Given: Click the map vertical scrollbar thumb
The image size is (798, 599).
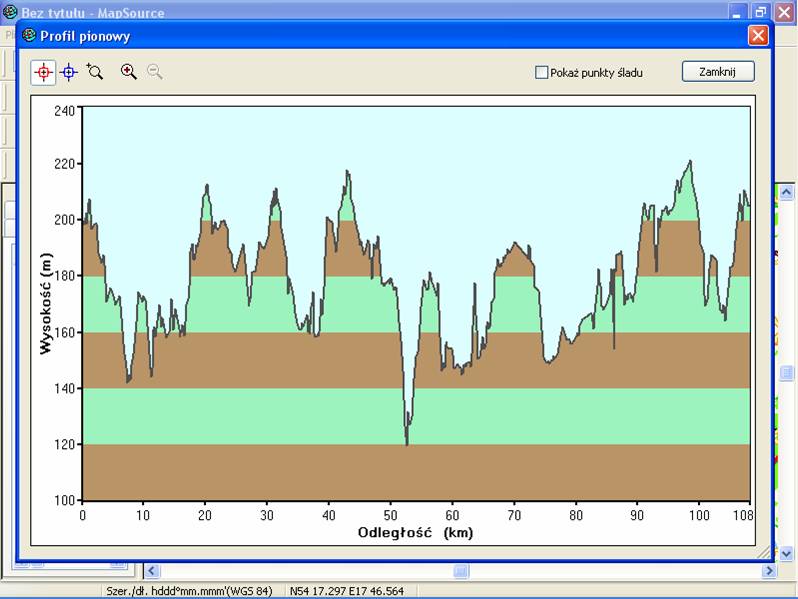Looking at the screenshot, I should (x=786, y=373).
